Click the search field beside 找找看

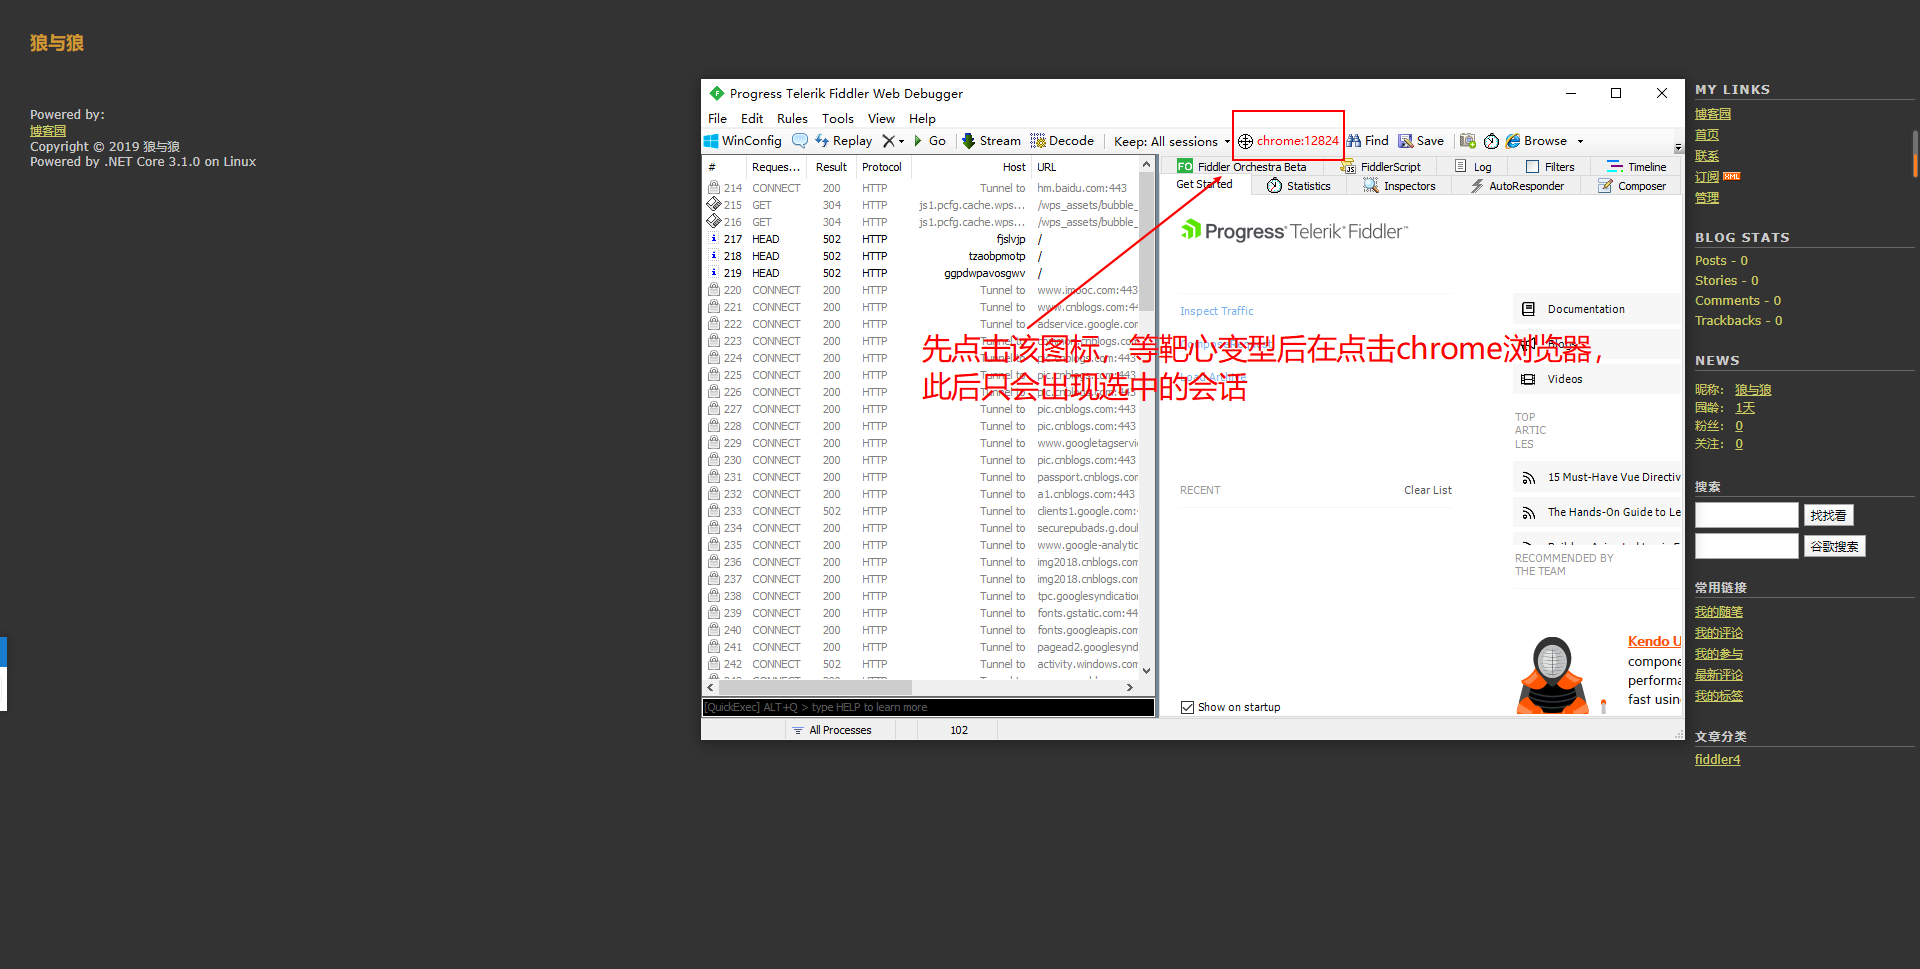click(x=1746, y=515)
